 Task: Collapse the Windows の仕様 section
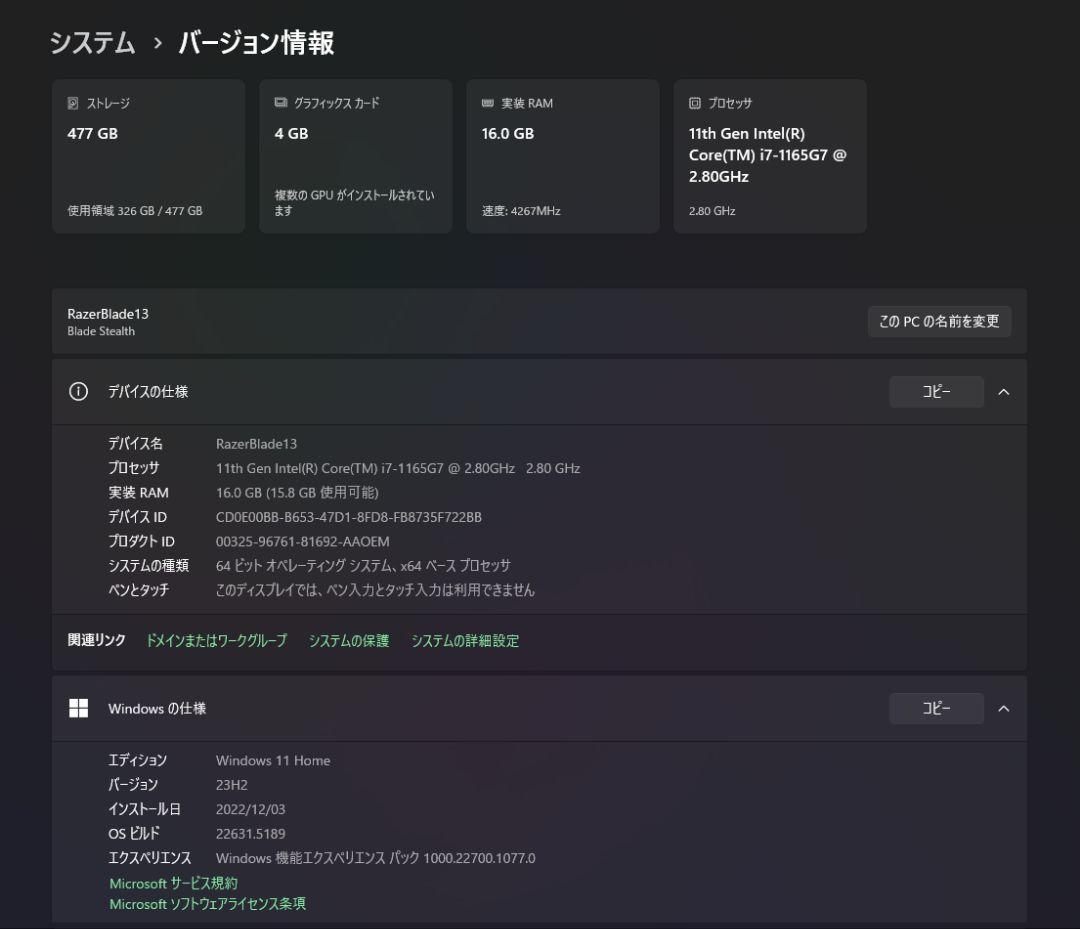coord(1004,707)
